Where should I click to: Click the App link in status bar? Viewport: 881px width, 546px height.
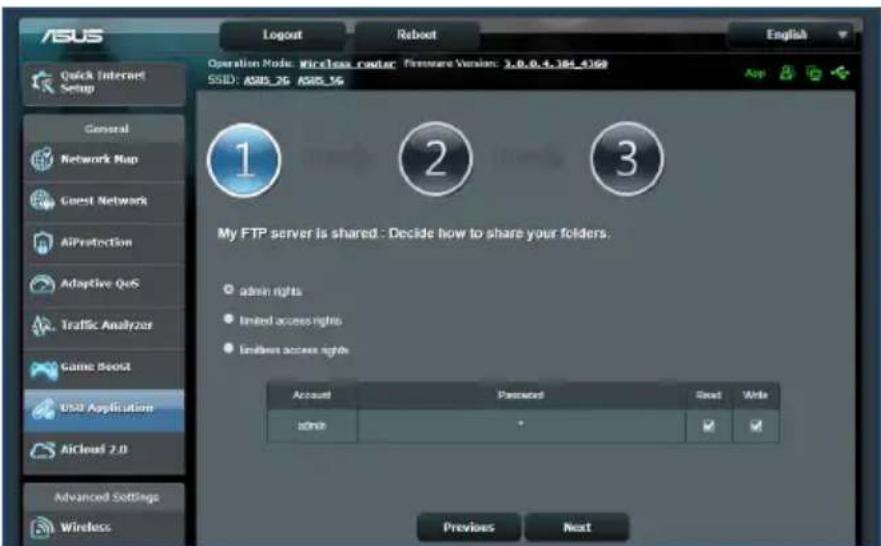755,73
